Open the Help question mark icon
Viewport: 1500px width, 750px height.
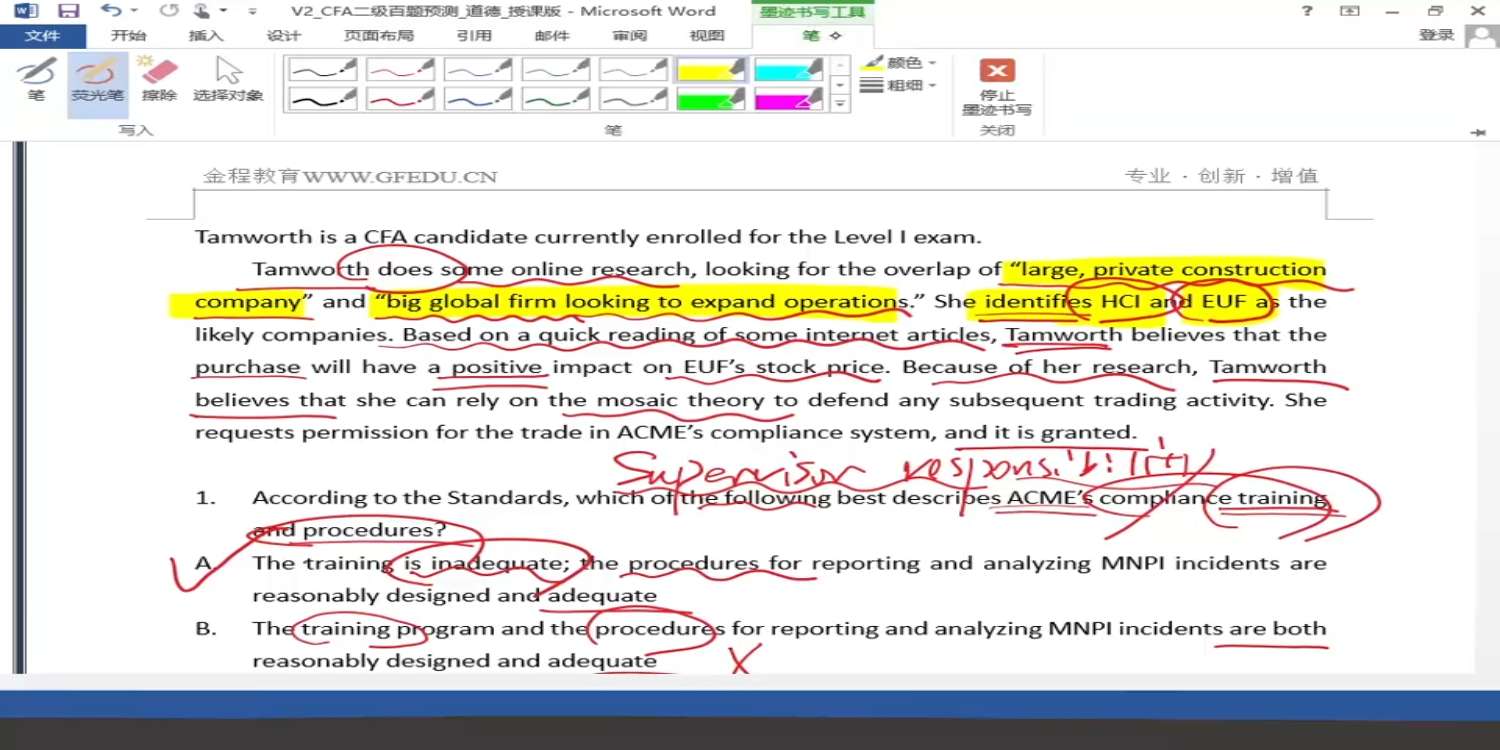tap(1307, 11)
